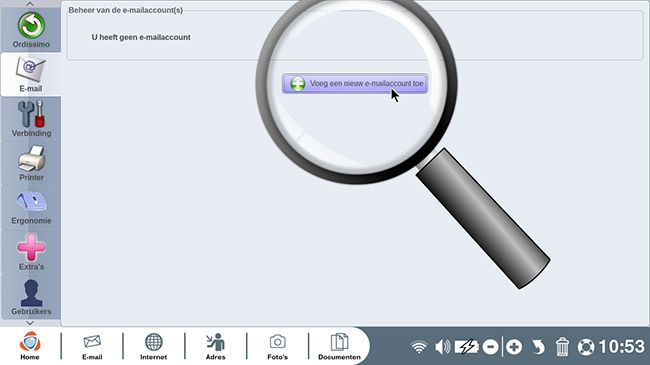Open the Ordissimo settings section
The width and height of the screenshot is (650, 365).
click(x=31, y=30)
